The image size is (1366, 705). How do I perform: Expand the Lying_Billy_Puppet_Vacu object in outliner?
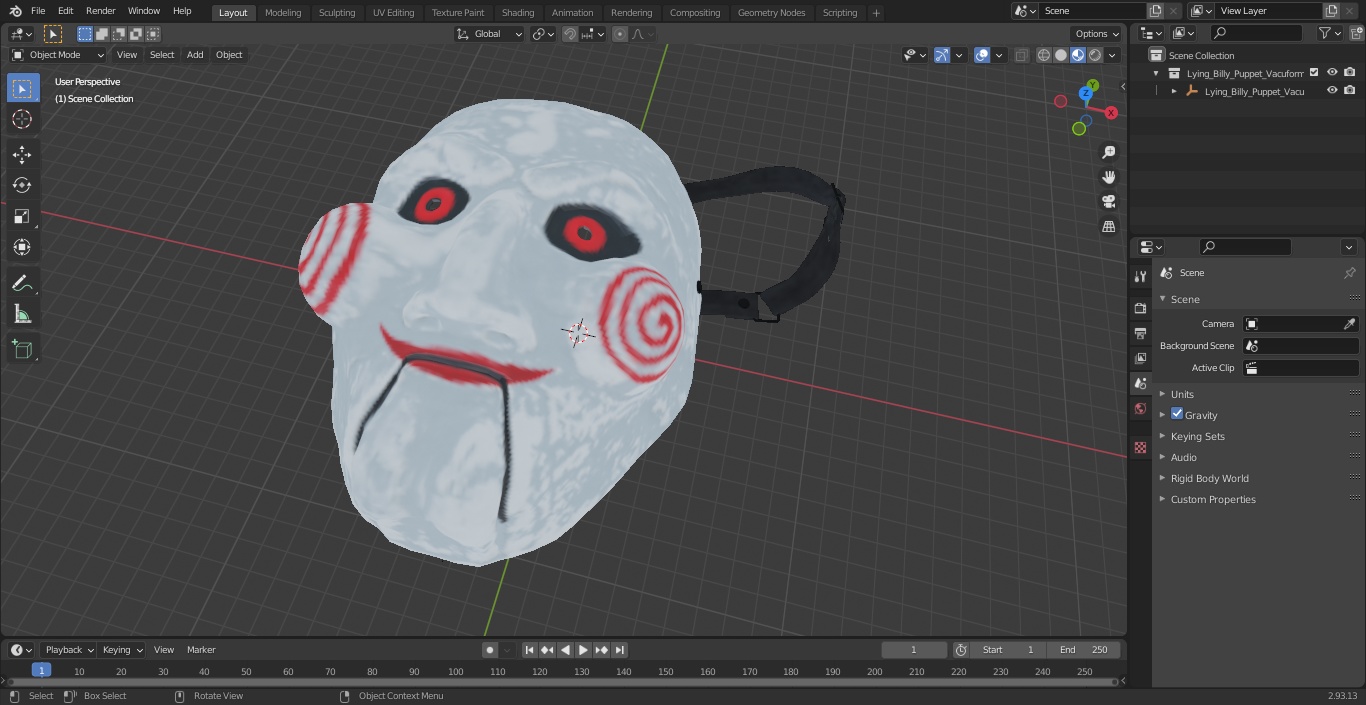click(1174, 91)
